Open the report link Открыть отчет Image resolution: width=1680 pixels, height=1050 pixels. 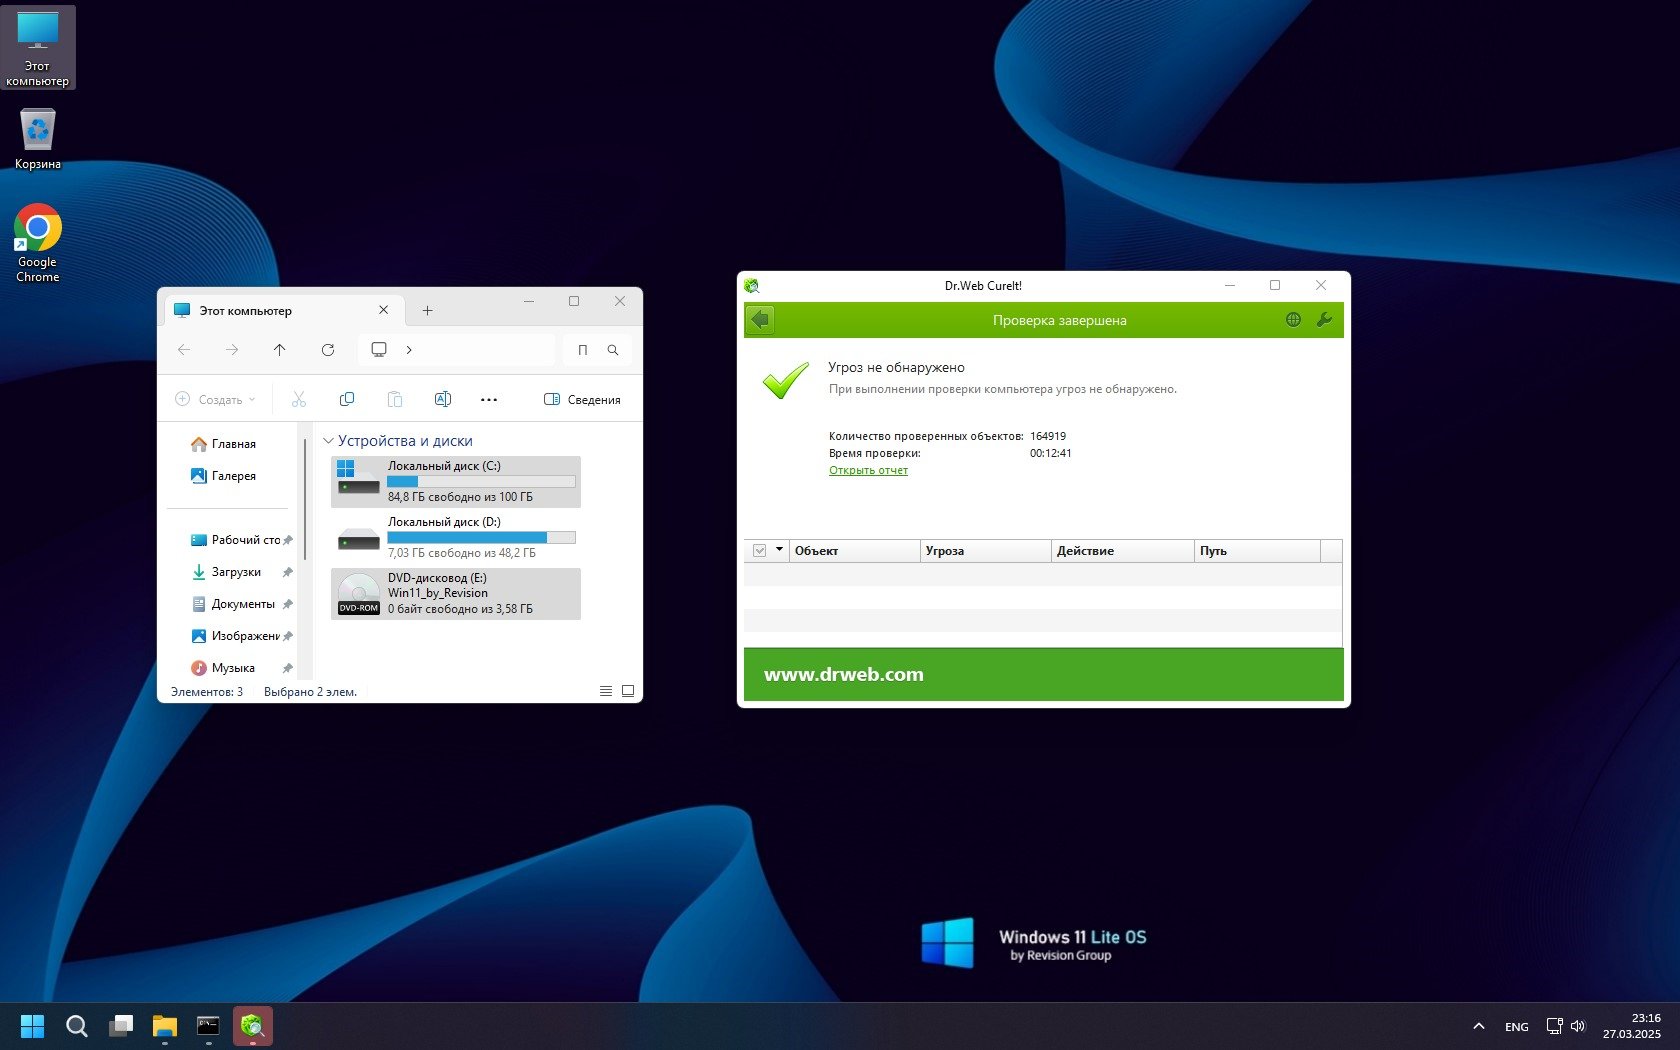(868, 470)
